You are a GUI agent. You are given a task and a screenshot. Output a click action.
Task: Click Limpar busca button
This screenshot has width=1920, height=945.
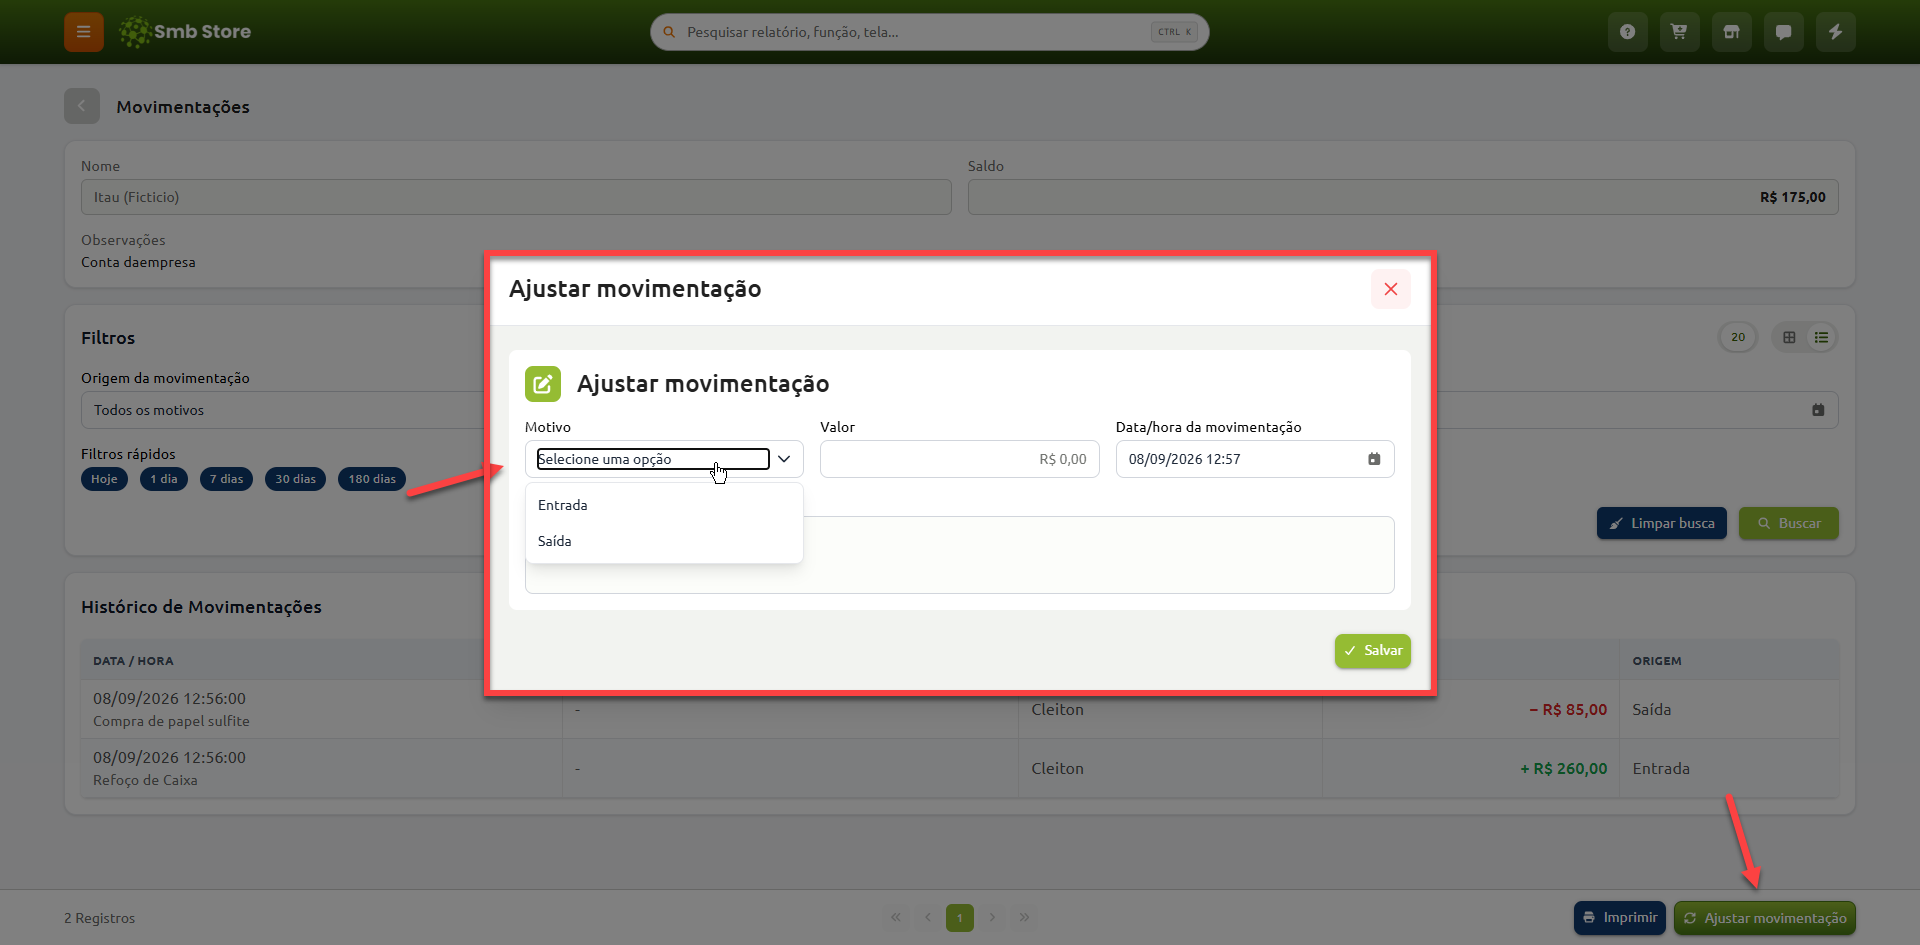tap(1662, 523)
